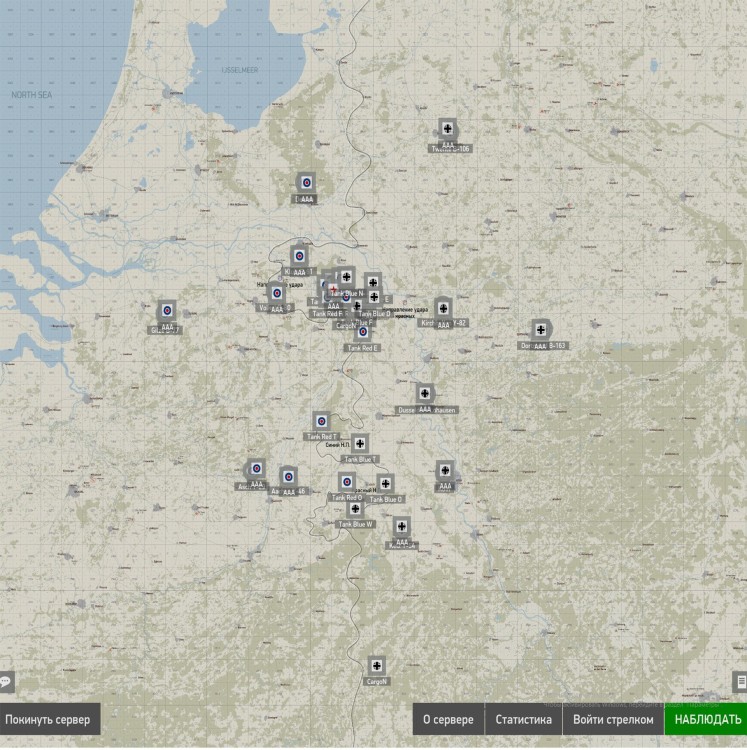Screen dimensions: 747x750
Task: Select the Kirchhellen Y-82 German airfield icon
Action: [443, 309]
